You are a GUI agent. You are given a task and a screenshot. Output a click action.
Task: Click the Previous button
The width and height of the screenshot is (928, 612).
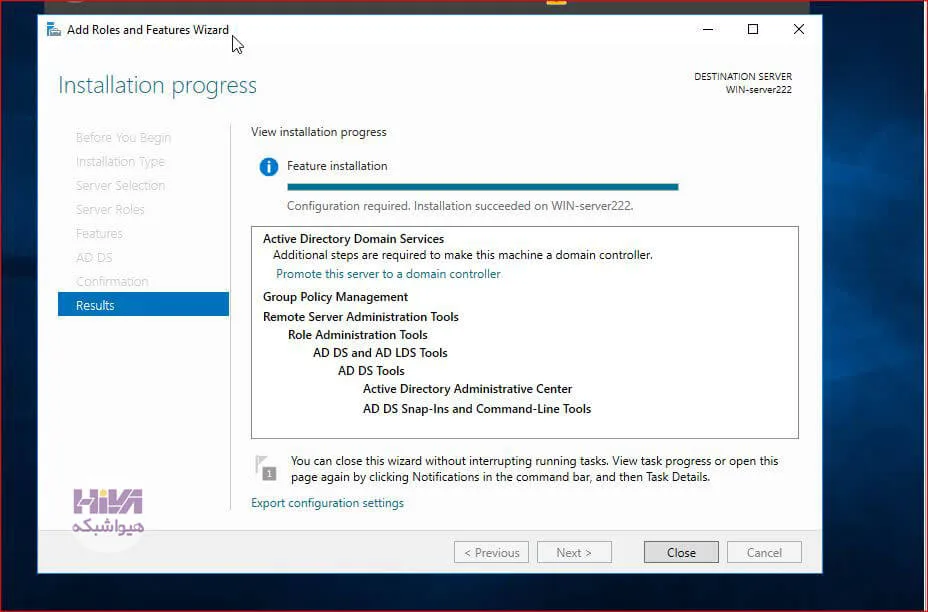tap(491, 552)
